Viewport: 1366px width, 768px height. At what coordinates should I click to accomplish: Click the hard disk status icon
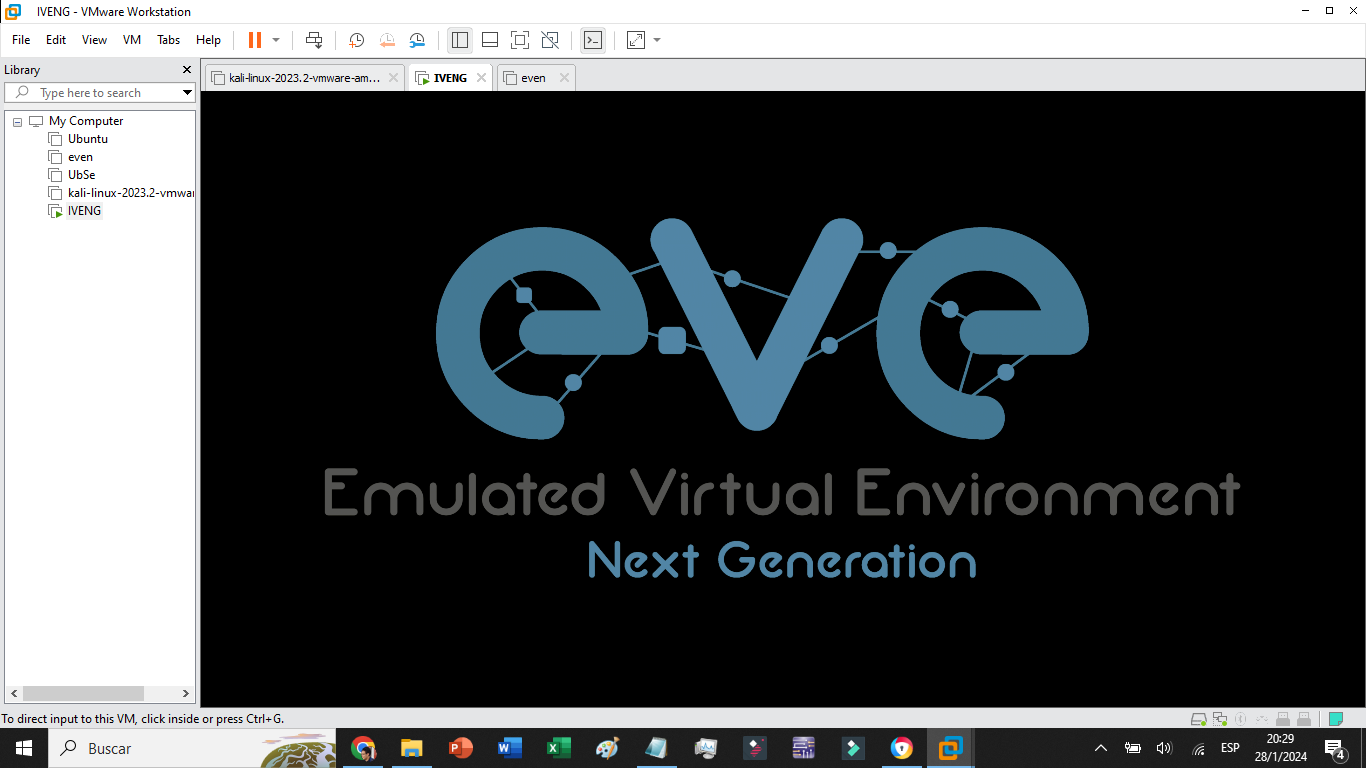tap(1198, 719)
